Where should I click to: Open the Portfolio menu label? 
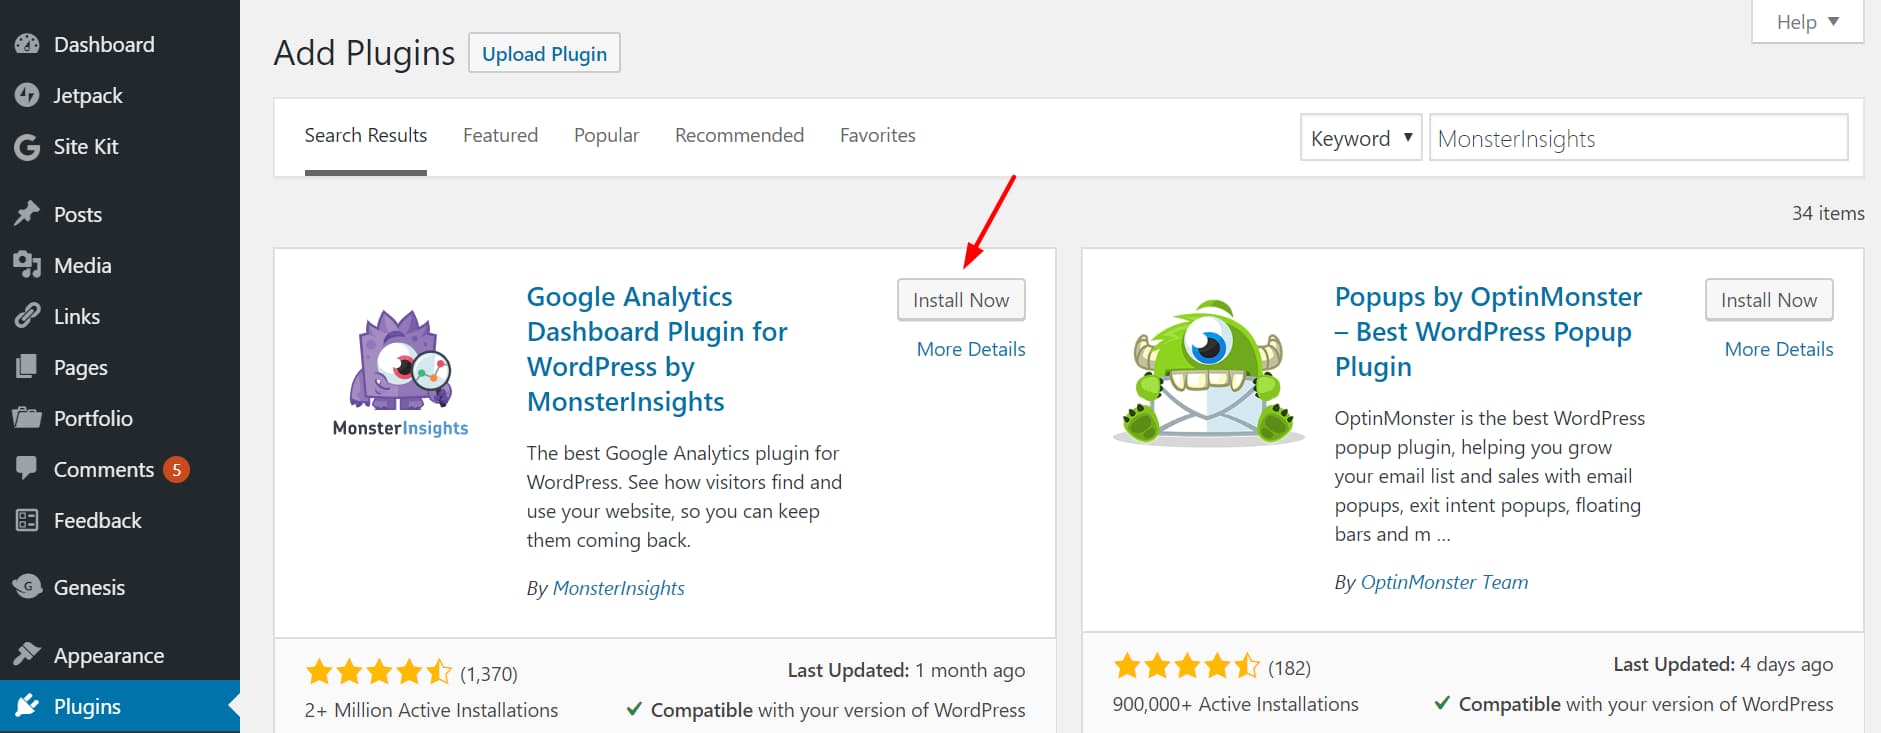[93, 418]
